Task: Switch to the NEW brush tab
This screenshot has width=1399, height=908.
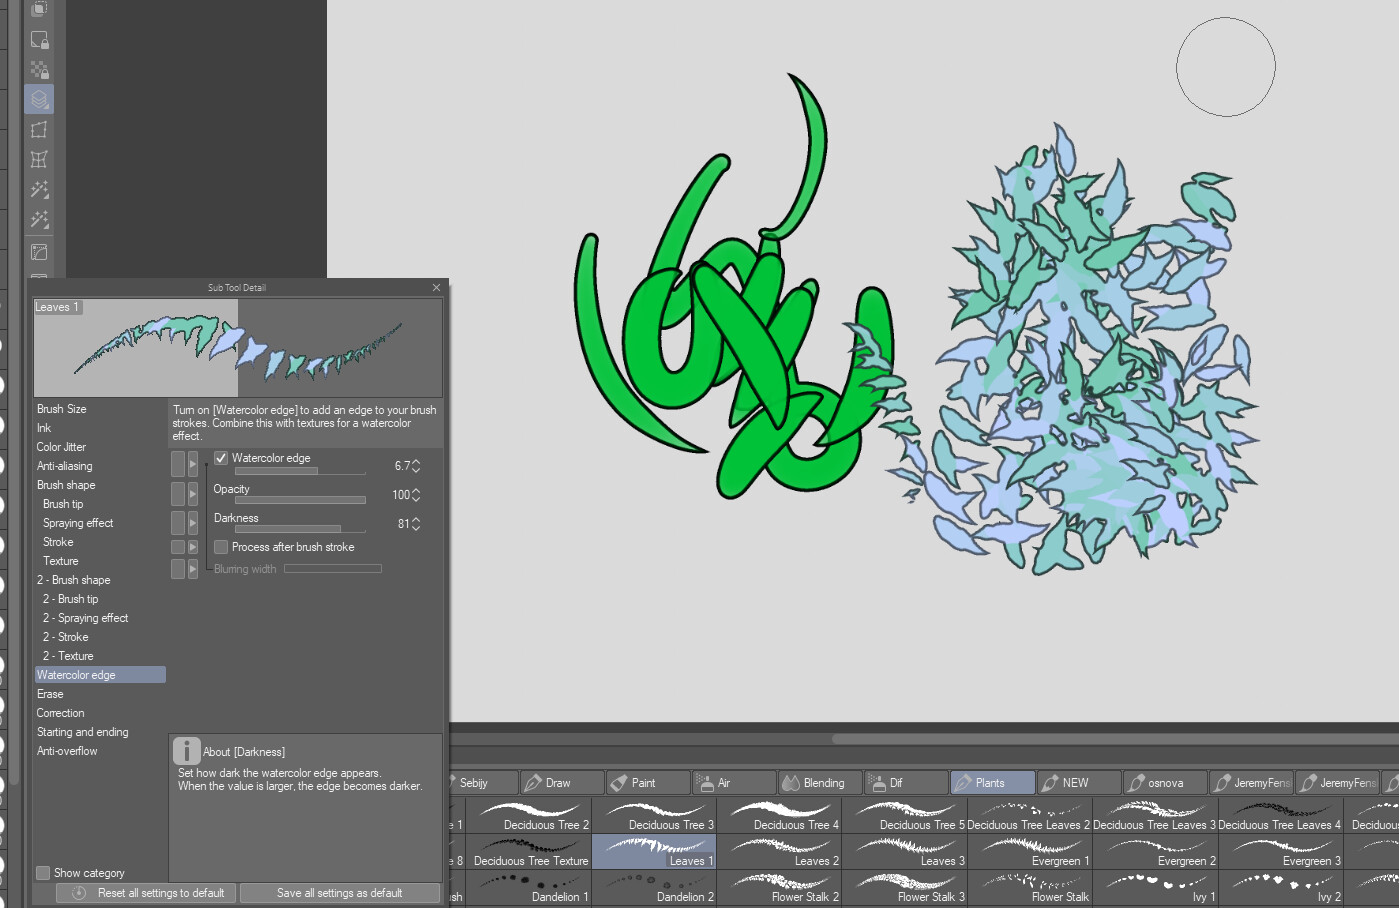Action: coord(1078,783)
